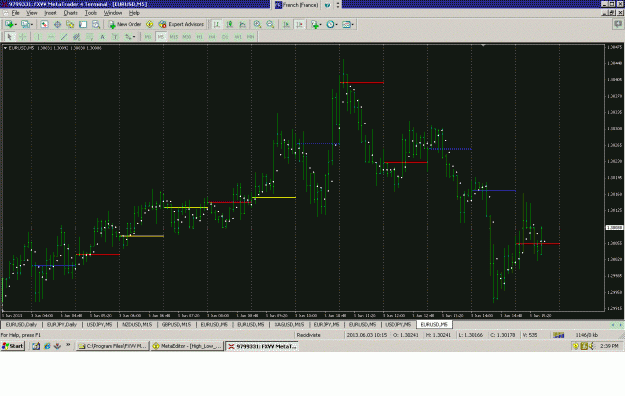Switch to the EURUSD,Daily chart tab
625x396 pixels.
(x=21, y=325)
